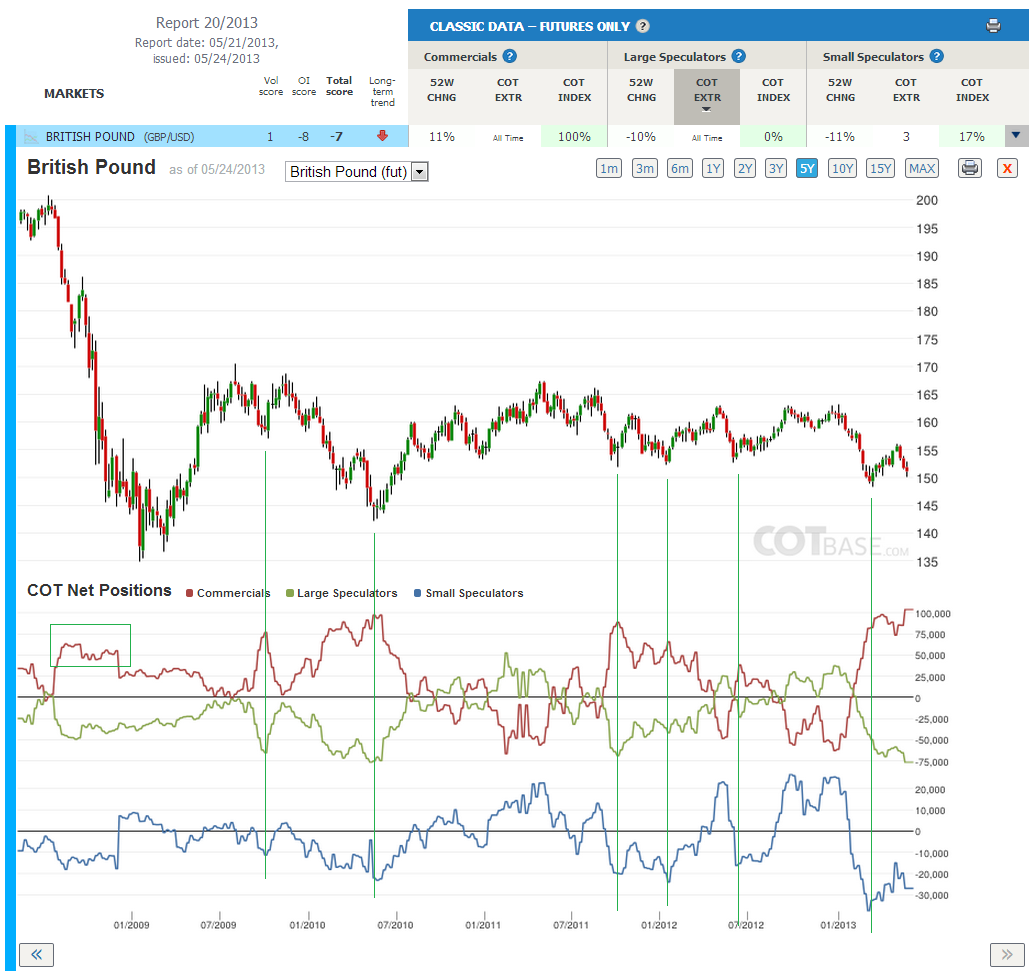
Task: Select the 5Y time range
Action: pos(807,168)
